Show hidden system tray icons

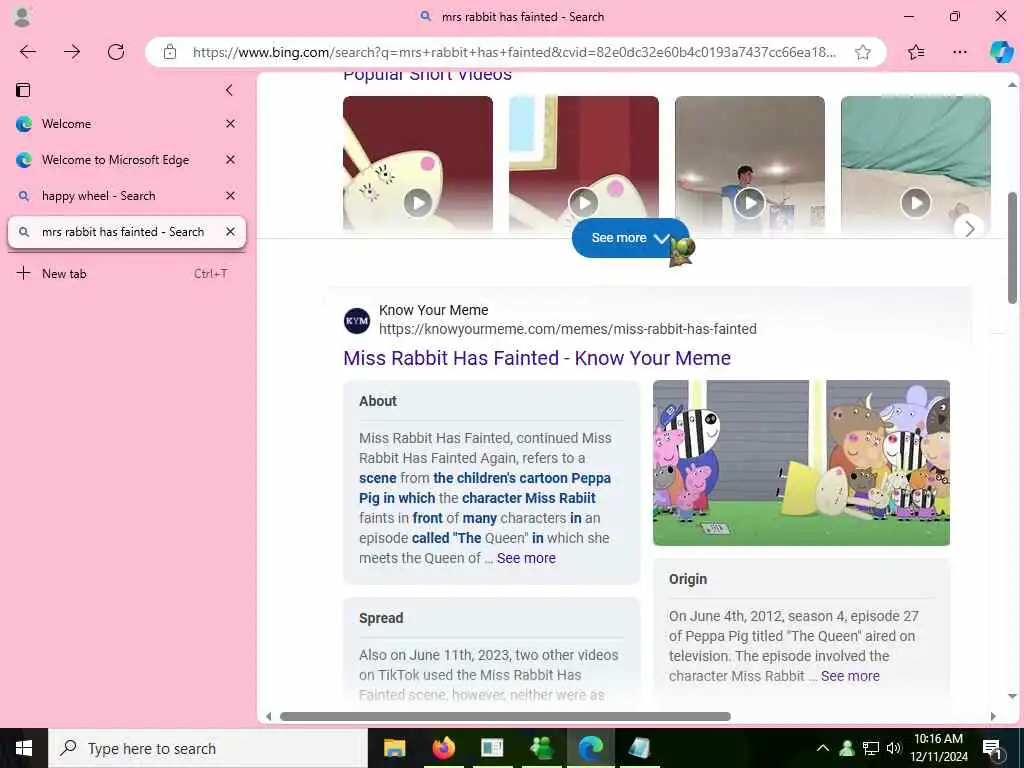(823, 748)
